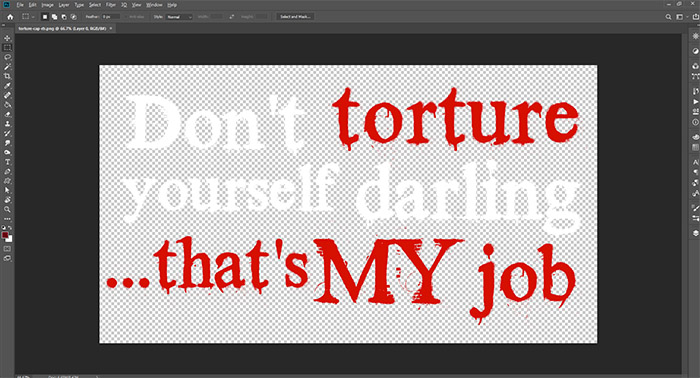Swap foreground and background colors
The width and height of the screenshot is (700, 378).
coord(10,228)
